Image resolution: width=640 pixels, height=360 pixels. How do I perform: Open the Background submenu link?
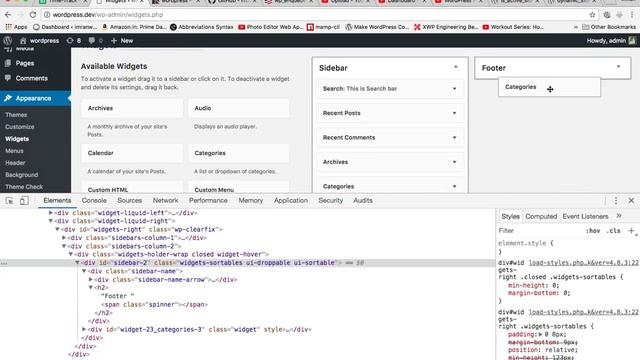coord(22,175)
